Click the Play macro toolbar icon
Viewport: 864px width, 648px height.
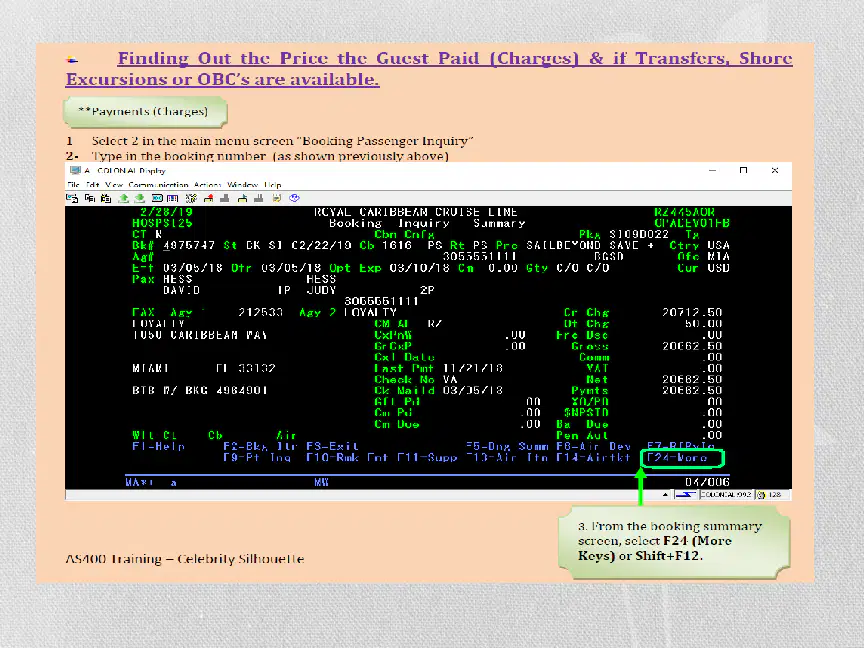point(242,198)
